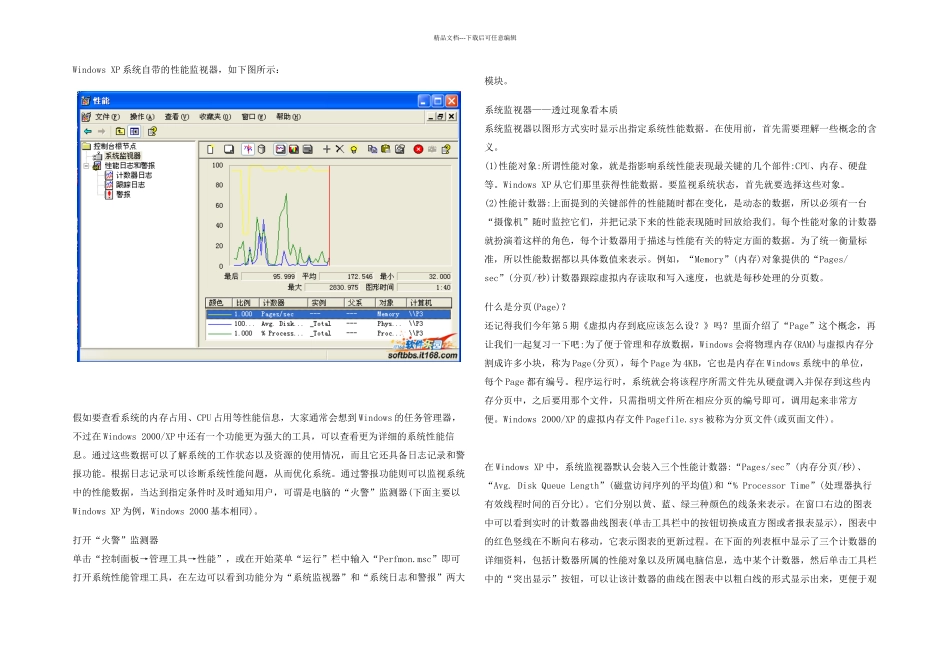
Task: Click the 父系 column header
Action: pos(360,302)
